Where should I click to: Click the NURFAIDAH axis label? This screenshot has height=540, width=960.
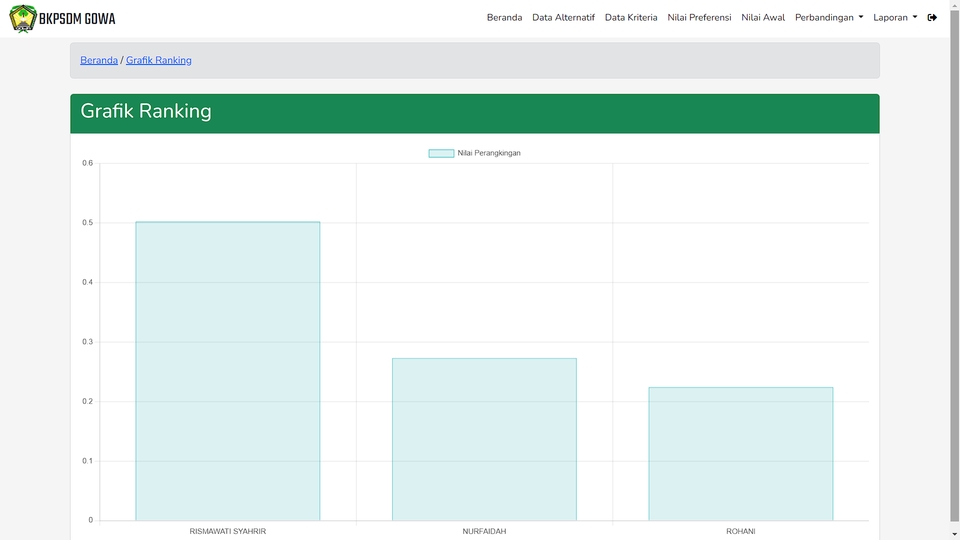pyautogui.click(x=484, y=531)
